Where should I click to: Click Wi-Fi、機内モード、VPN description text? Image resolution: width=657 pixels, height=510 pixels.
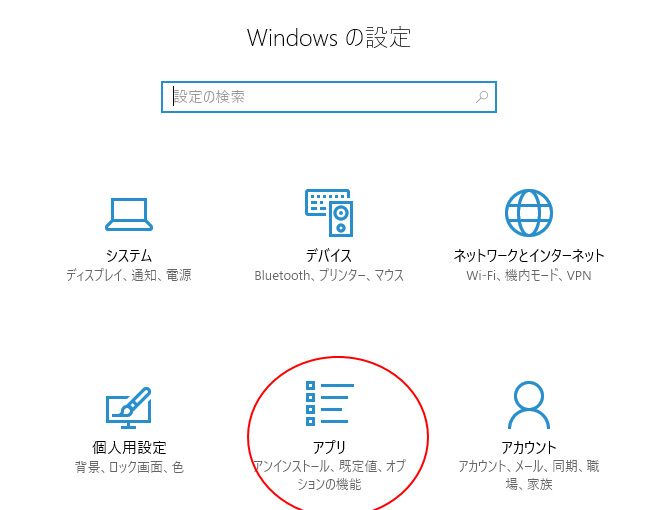click(529, 275)
